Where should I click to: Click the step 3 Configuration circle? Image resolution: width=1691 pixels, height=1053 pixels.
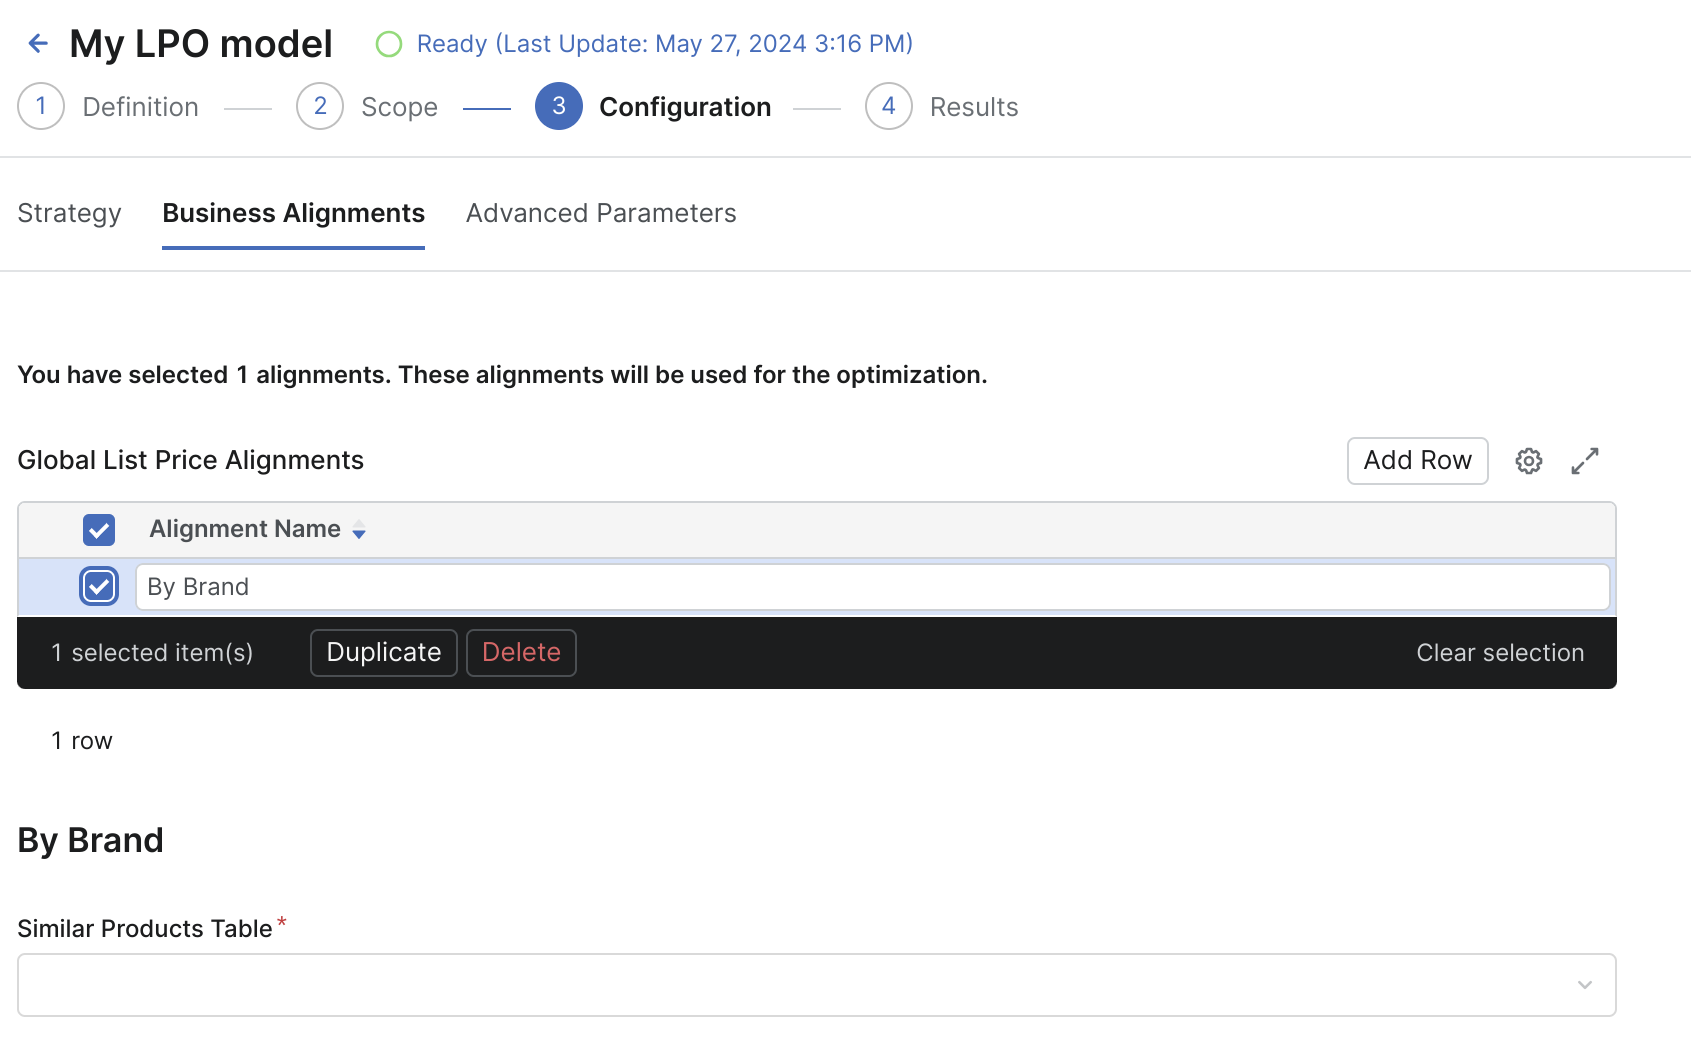[x=559, y=106]
